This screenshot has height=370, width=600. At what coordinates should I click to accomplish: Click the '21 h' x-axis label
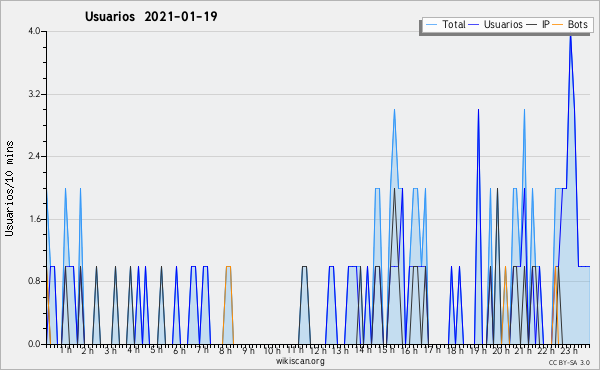pos(523,350)
